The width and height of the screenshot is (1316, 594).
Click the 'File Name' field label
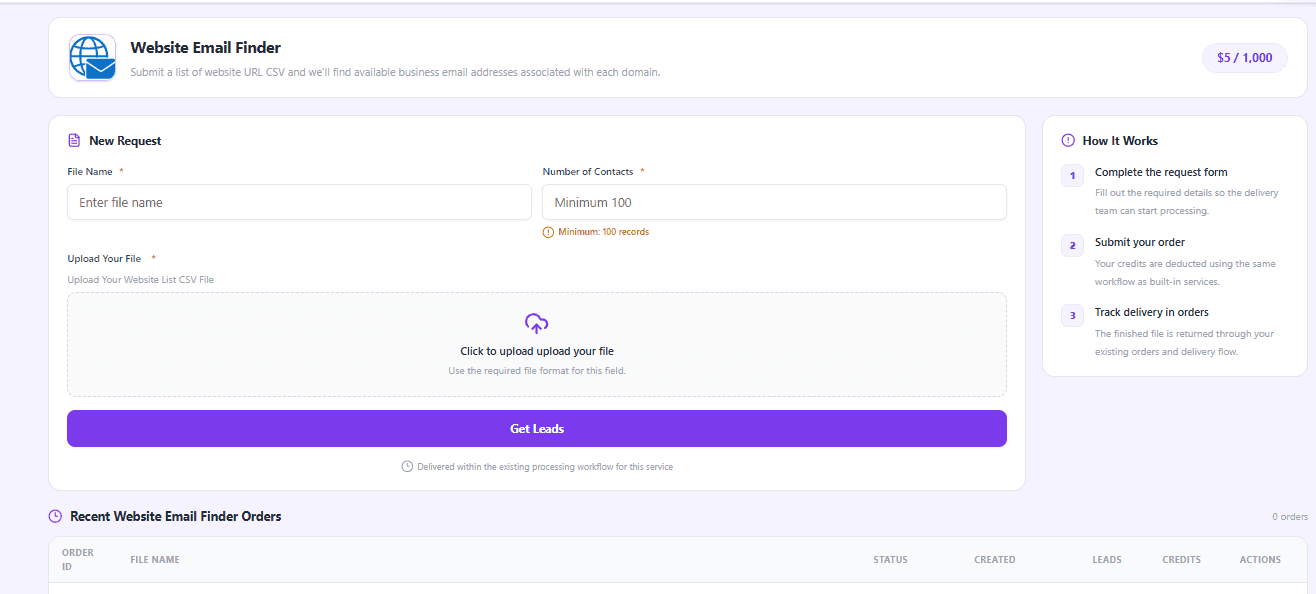90,172
